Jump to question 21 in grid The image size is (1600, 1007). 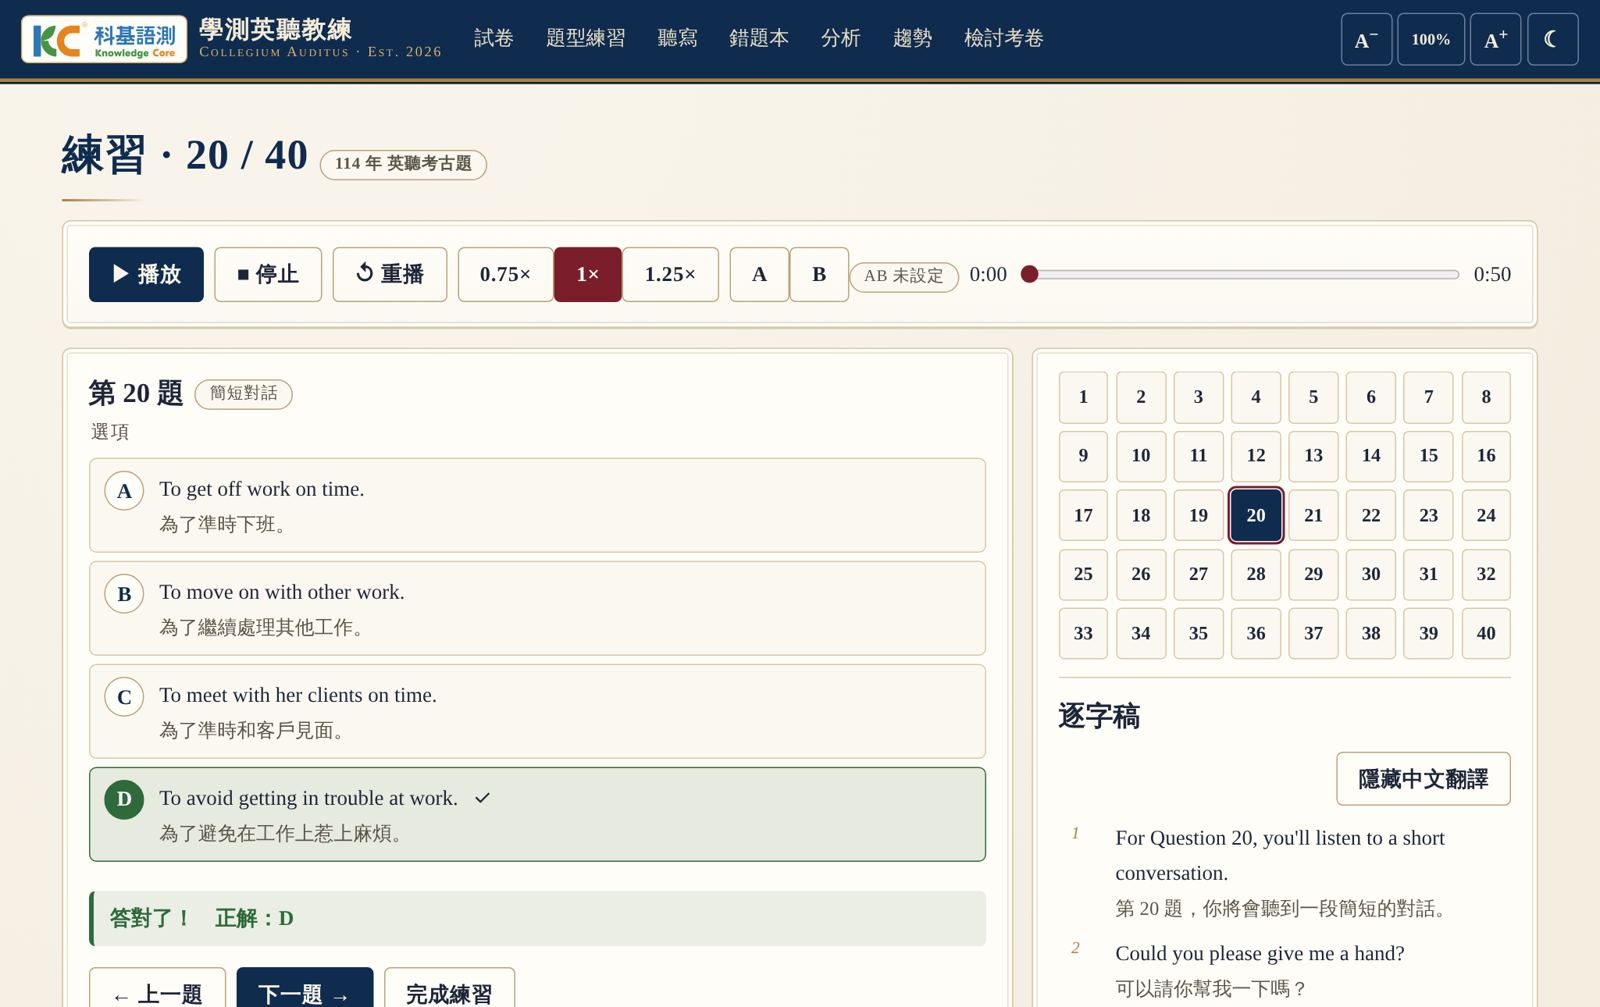click(x=1313, y=515)
